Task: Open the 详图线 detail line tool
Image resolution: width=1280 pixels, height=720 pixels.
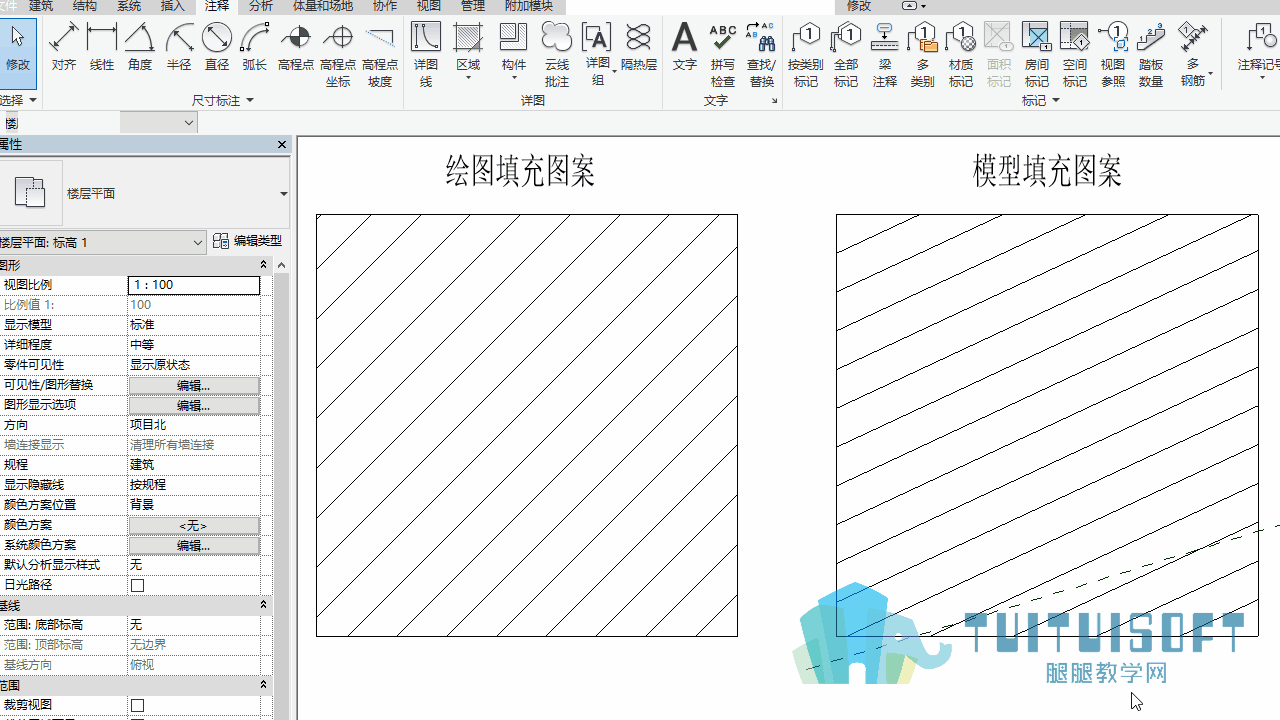Action: tap(426, 54)
